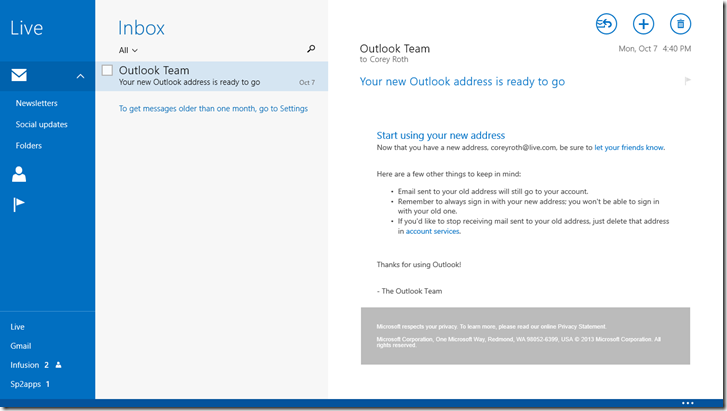Screen dimensions: 727x411
Task: Switch to the Infusion account
Action: tap(25, 365)
